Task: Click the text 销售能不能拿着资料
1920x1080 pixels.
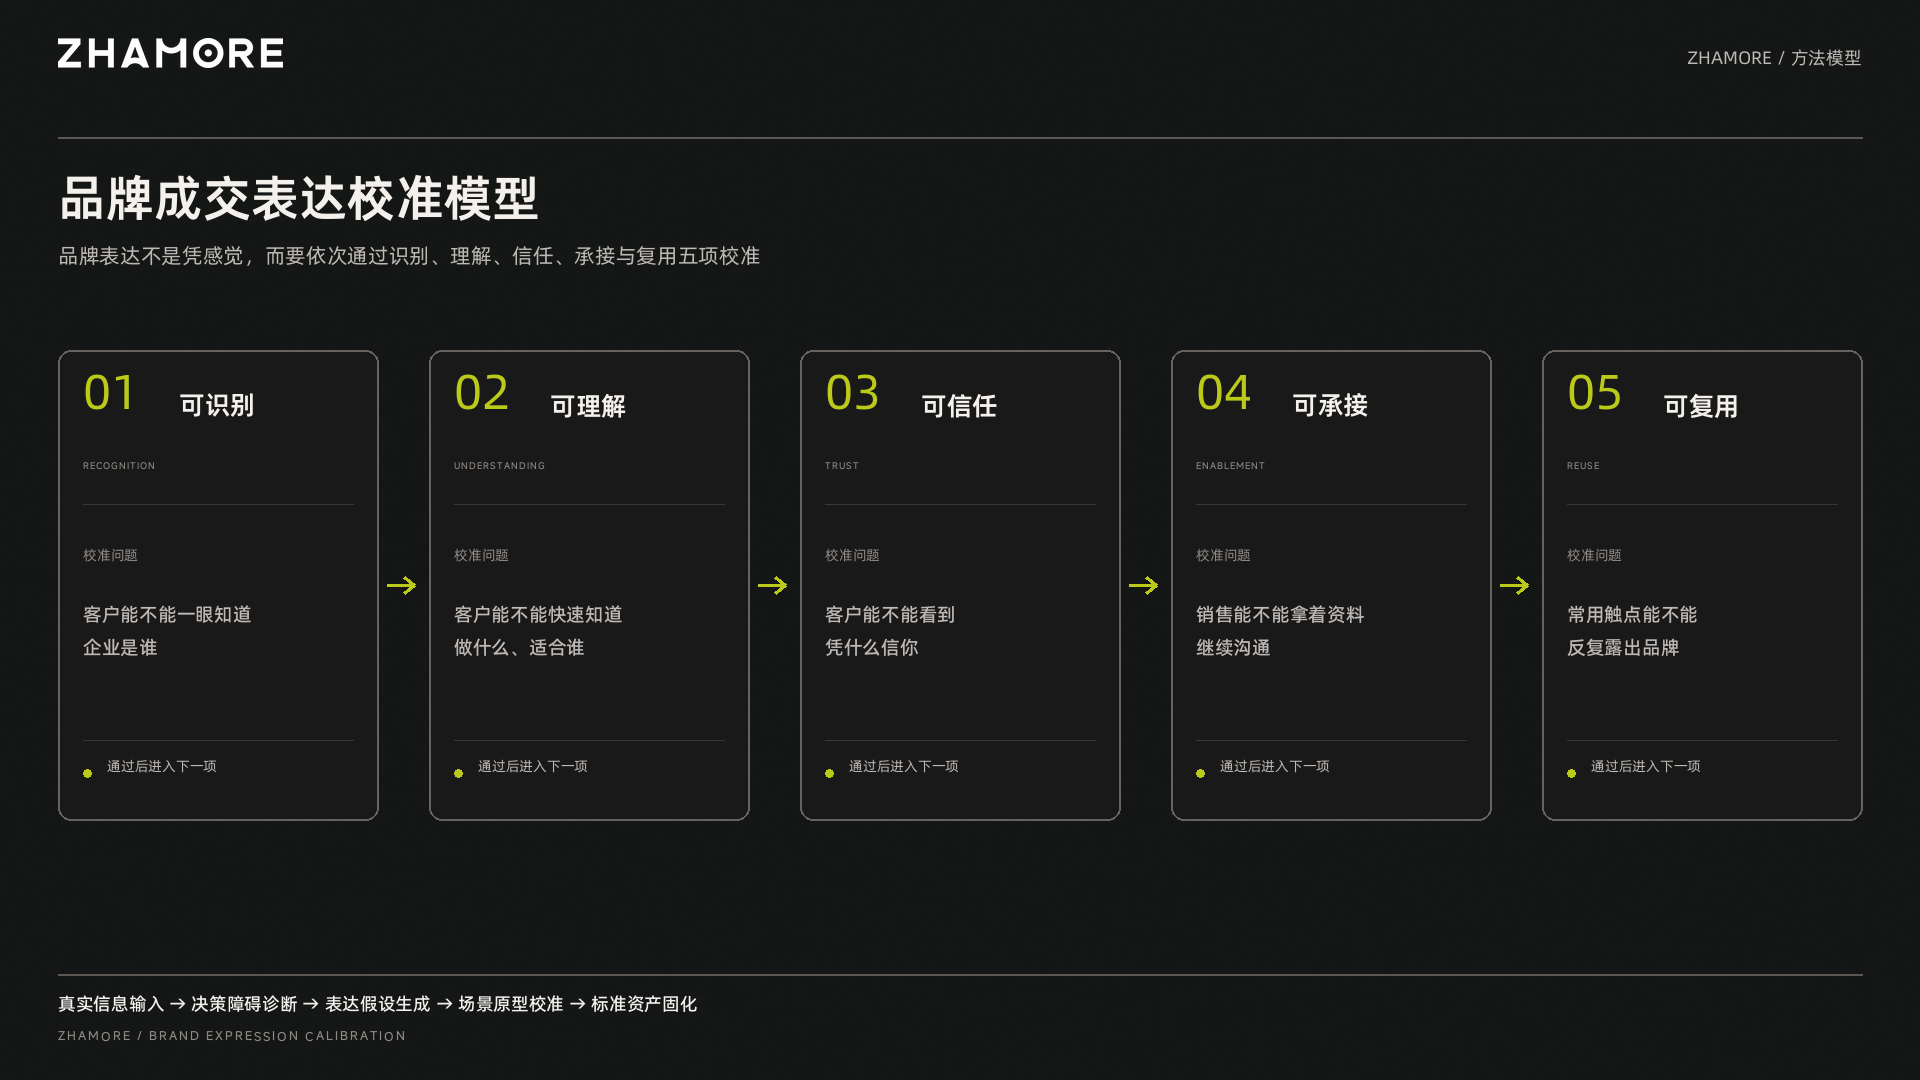Action: [x=1280, y=614]
